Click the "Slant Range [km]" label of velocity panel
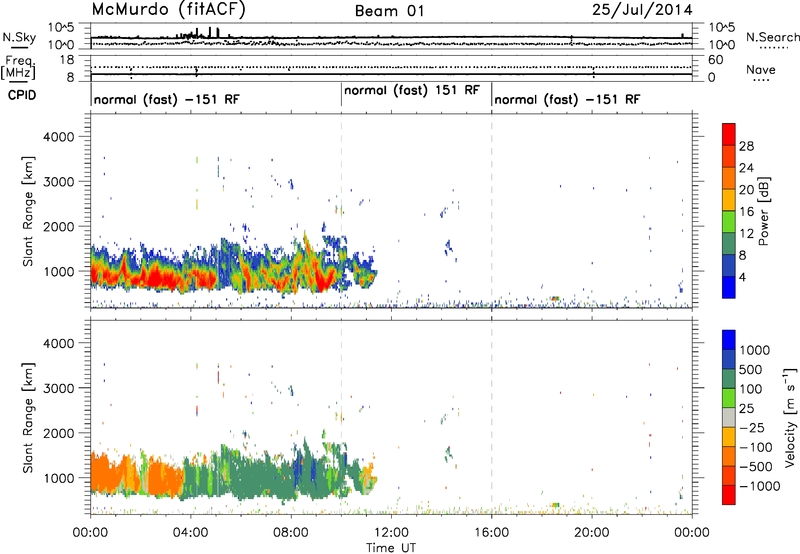 point(28,418)
